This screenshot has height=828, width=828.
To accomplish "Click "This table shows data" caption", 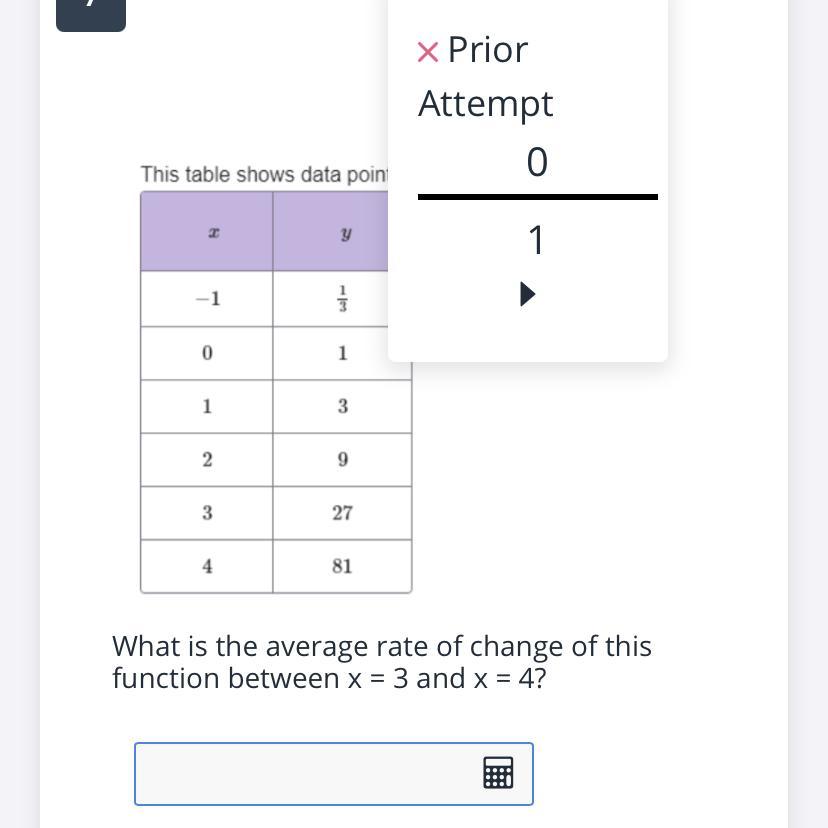I will pos(263,175).
